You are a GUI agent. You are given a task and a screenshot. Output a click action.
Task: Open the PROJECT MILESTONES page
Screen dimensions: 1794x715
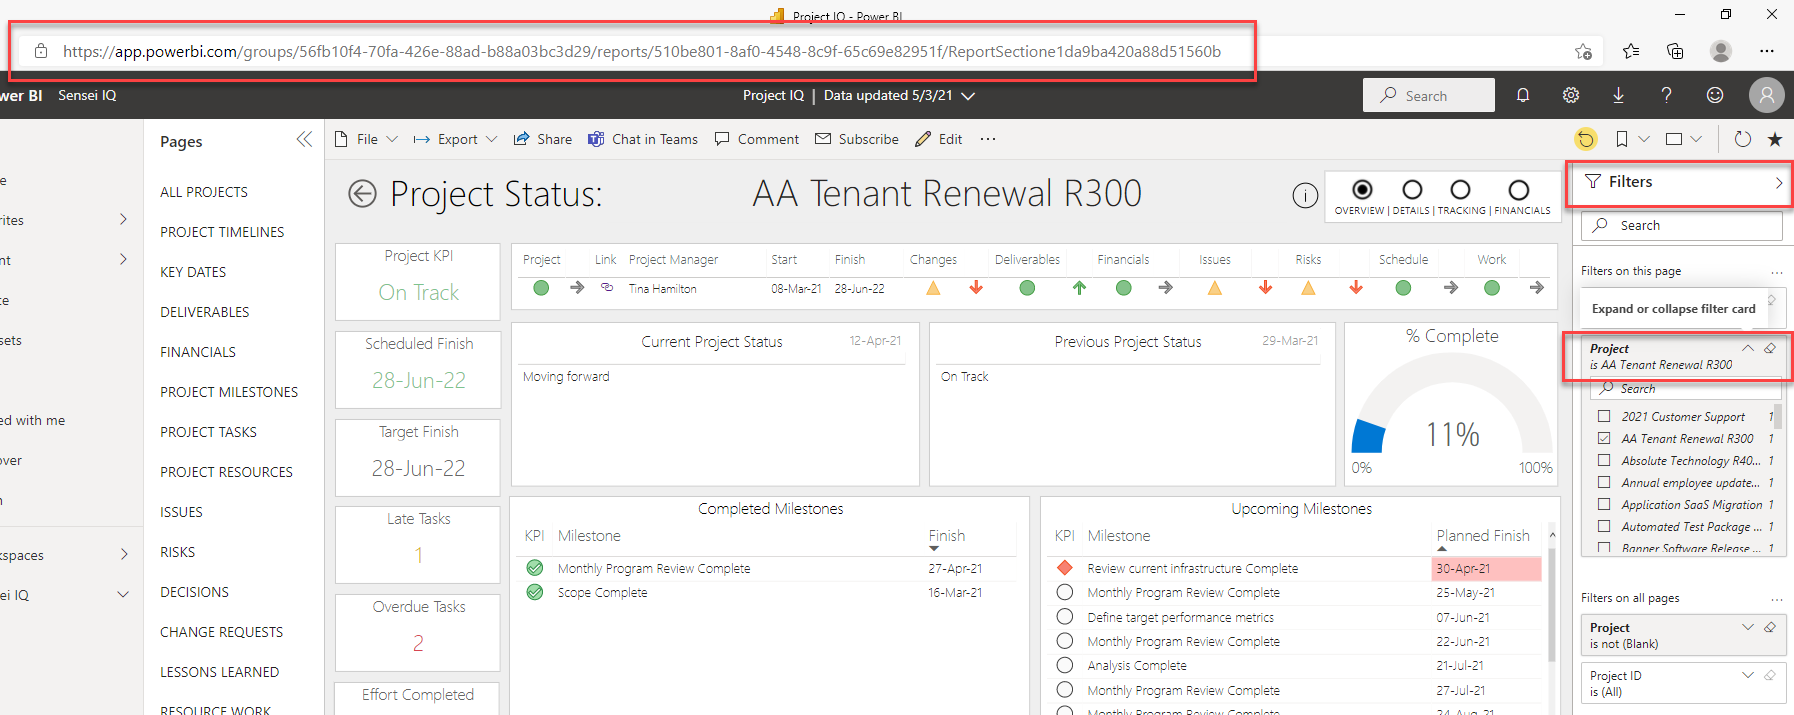[229, 392]
